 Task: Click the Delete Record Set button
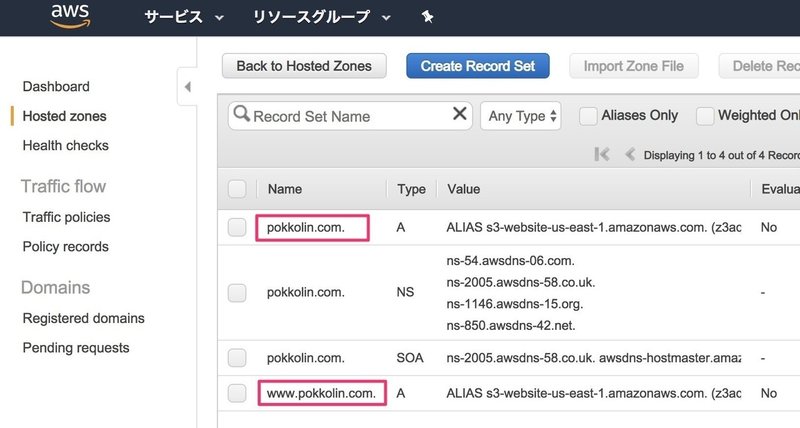point(760,66)
